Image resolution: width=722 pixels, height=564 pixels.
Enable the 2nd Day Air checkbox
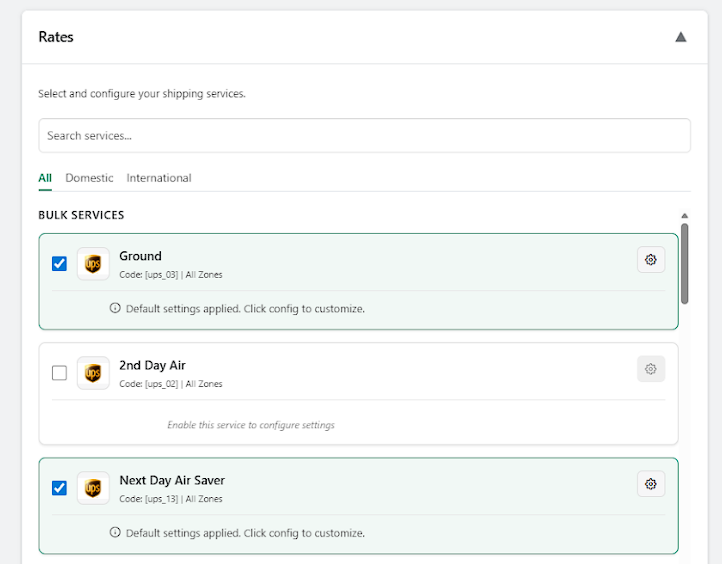coord(59,373)
